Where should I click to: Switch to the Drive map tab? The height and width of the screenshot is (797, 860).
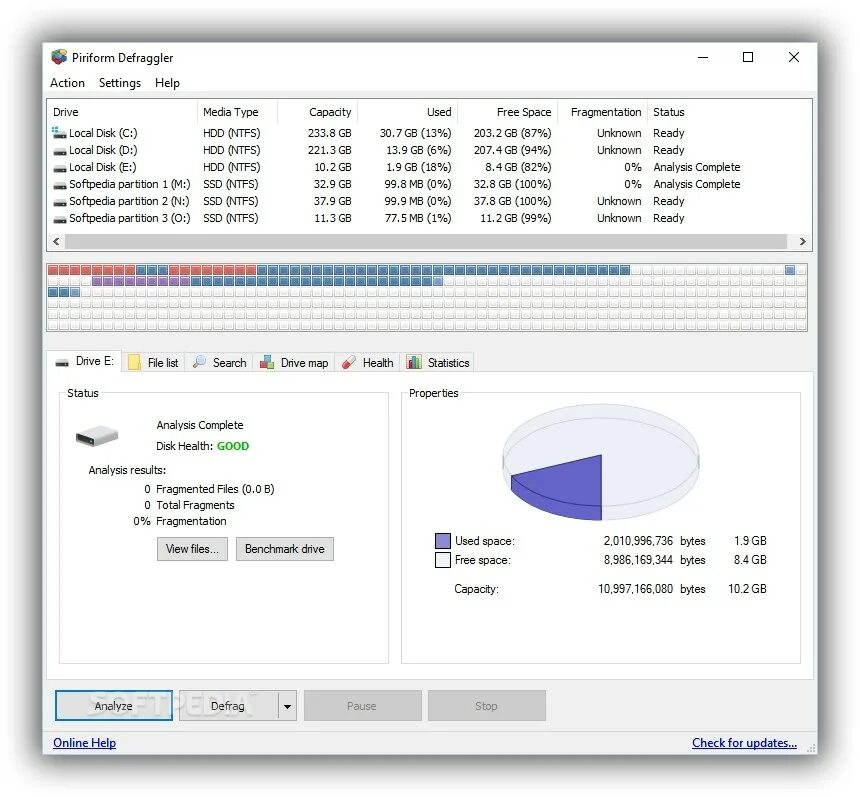pos(294,363)
